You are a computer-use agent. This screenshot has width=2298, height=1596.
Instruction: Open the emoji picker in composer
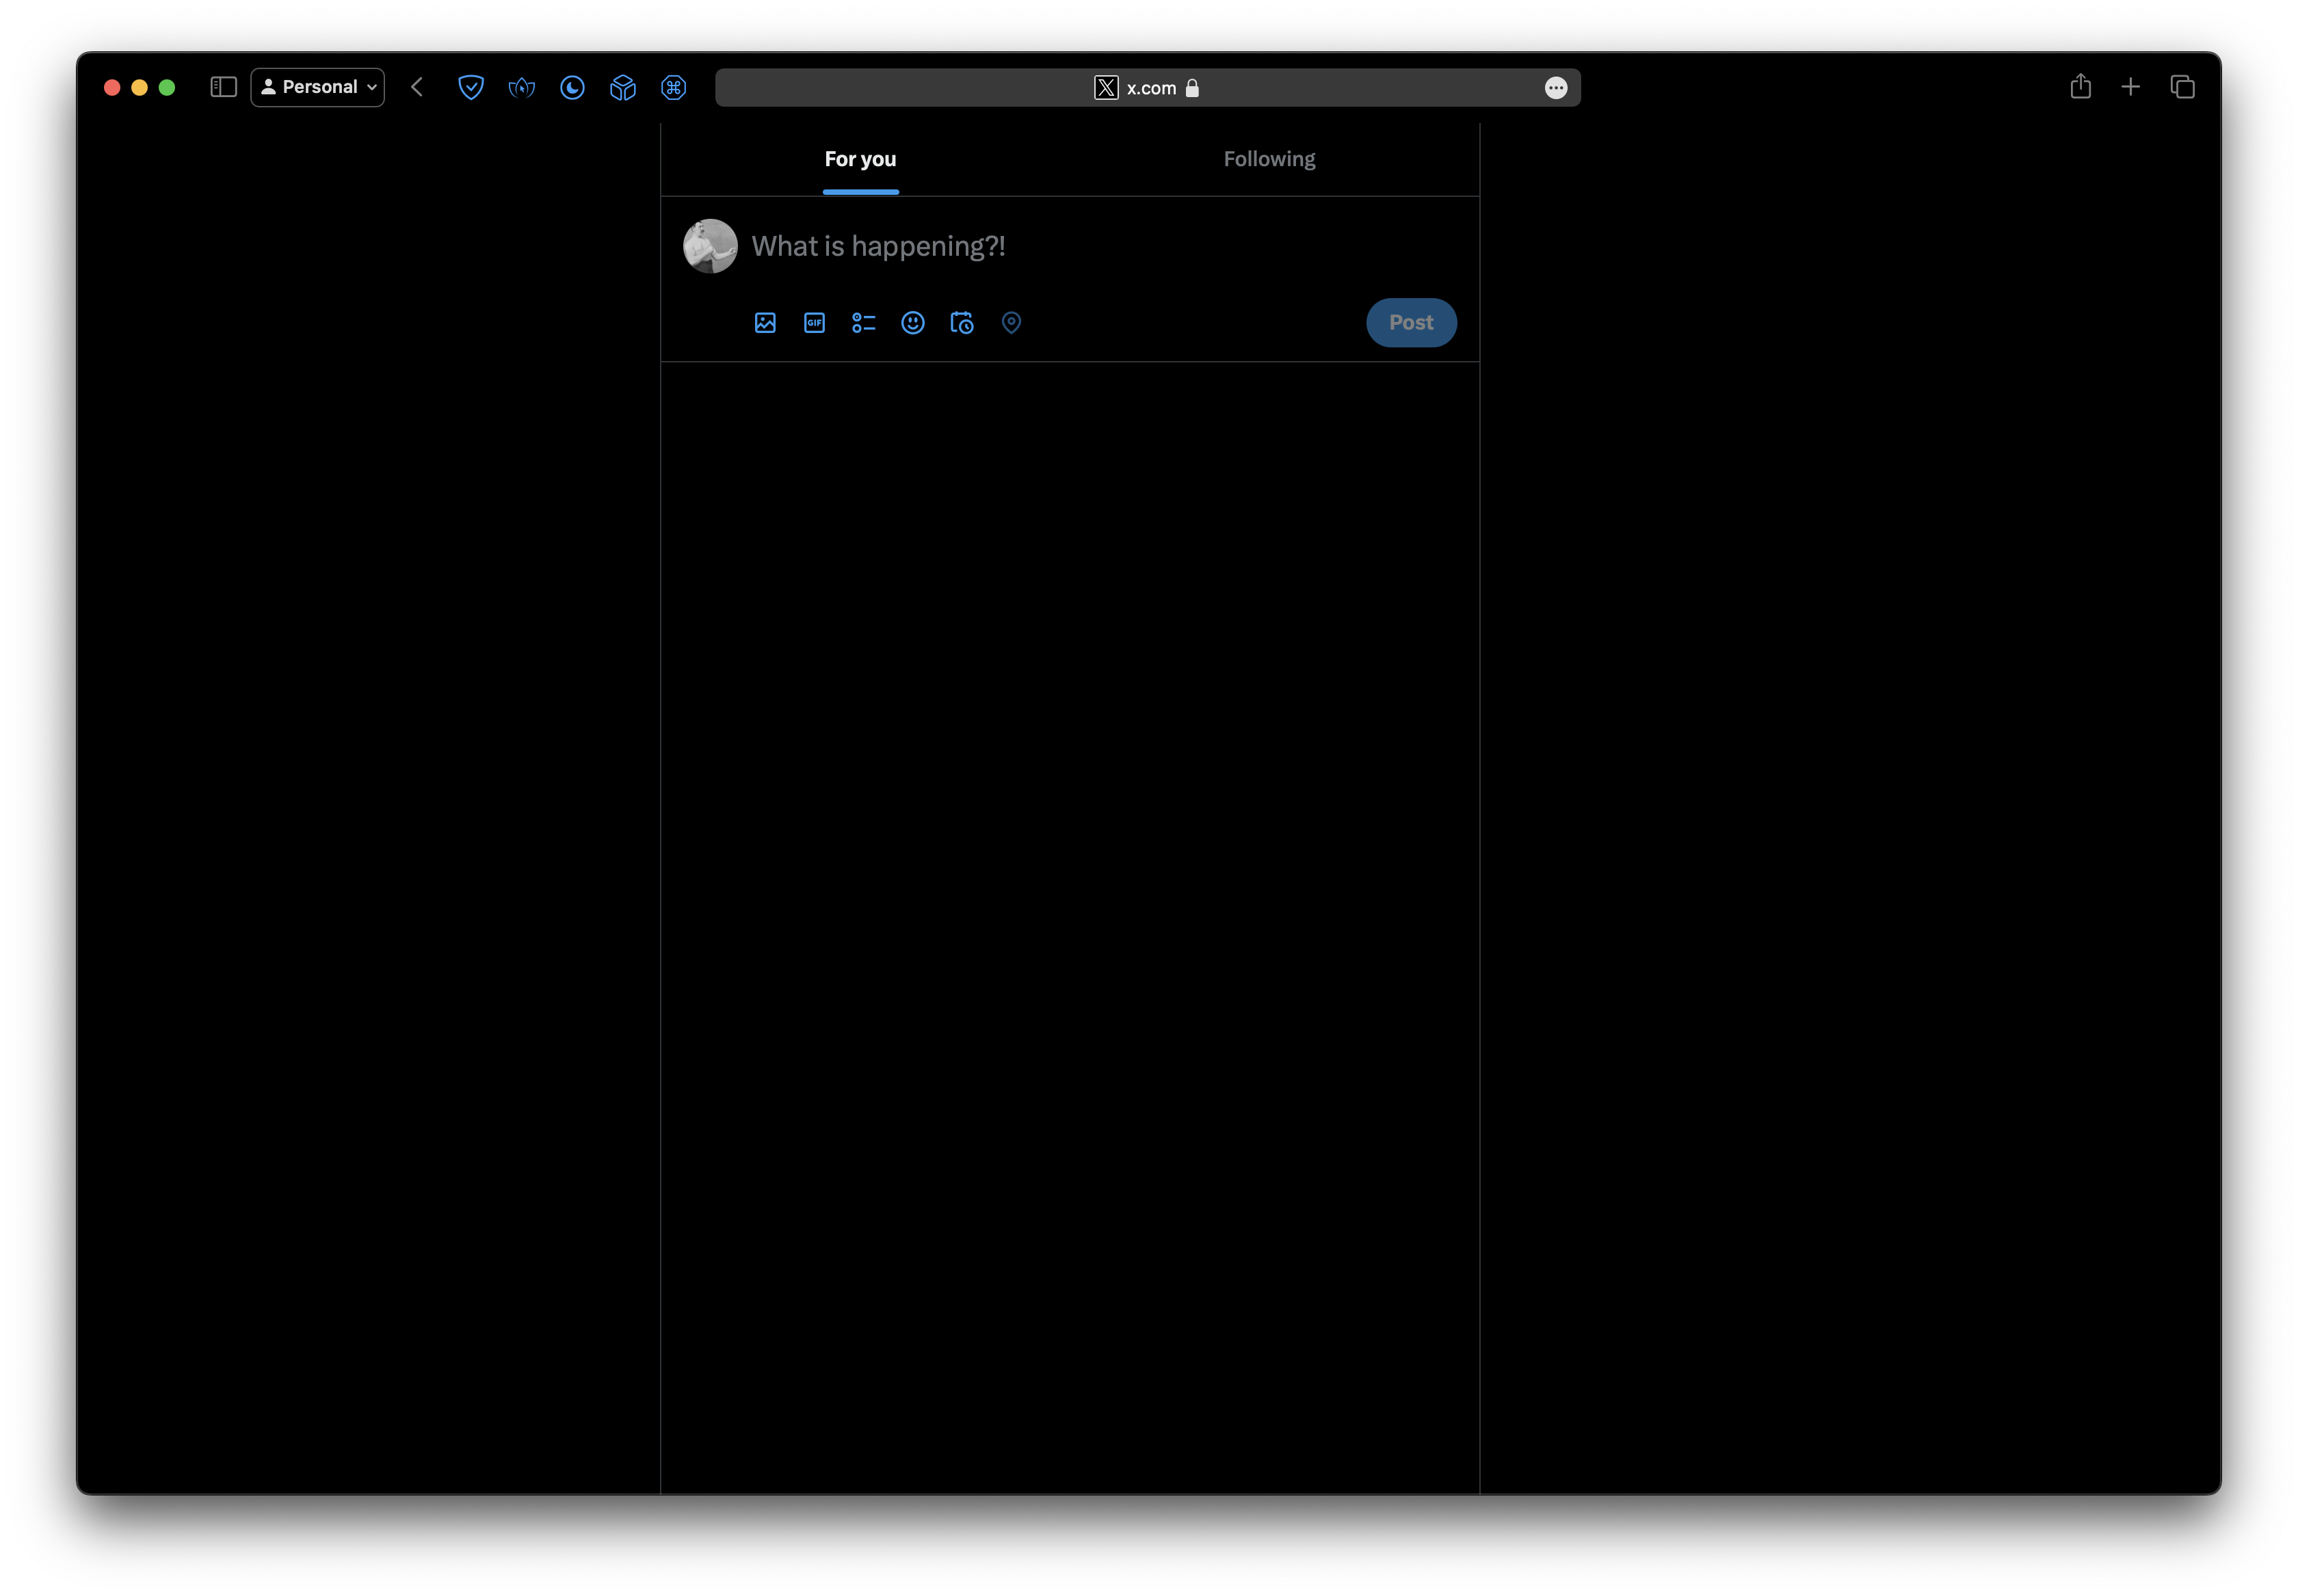click(x=912, y=322)
